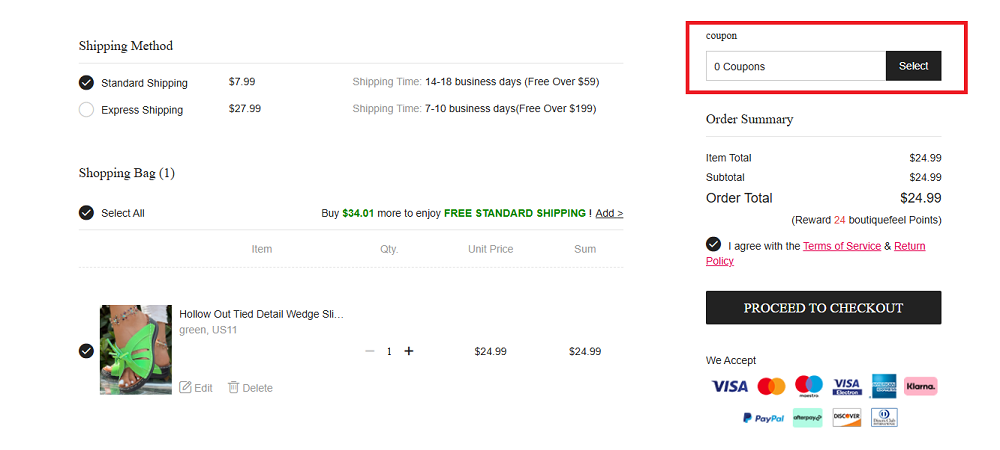
Task: Toggle the Select All checkbox
Action: click(86, 213)
